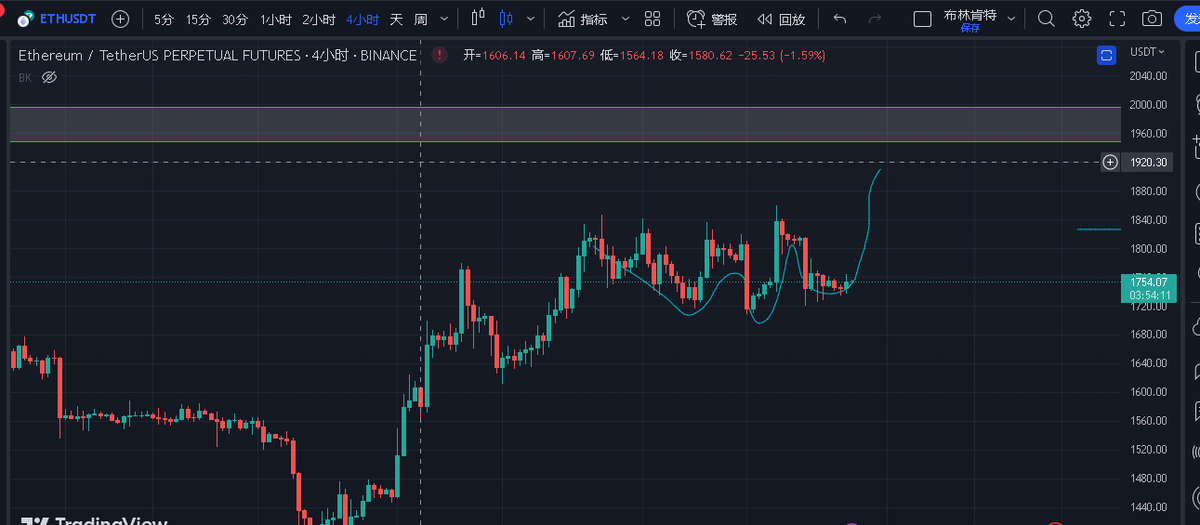Redo the last undone action
This screenshot has height=525, width=1200.
coord(875,19)
